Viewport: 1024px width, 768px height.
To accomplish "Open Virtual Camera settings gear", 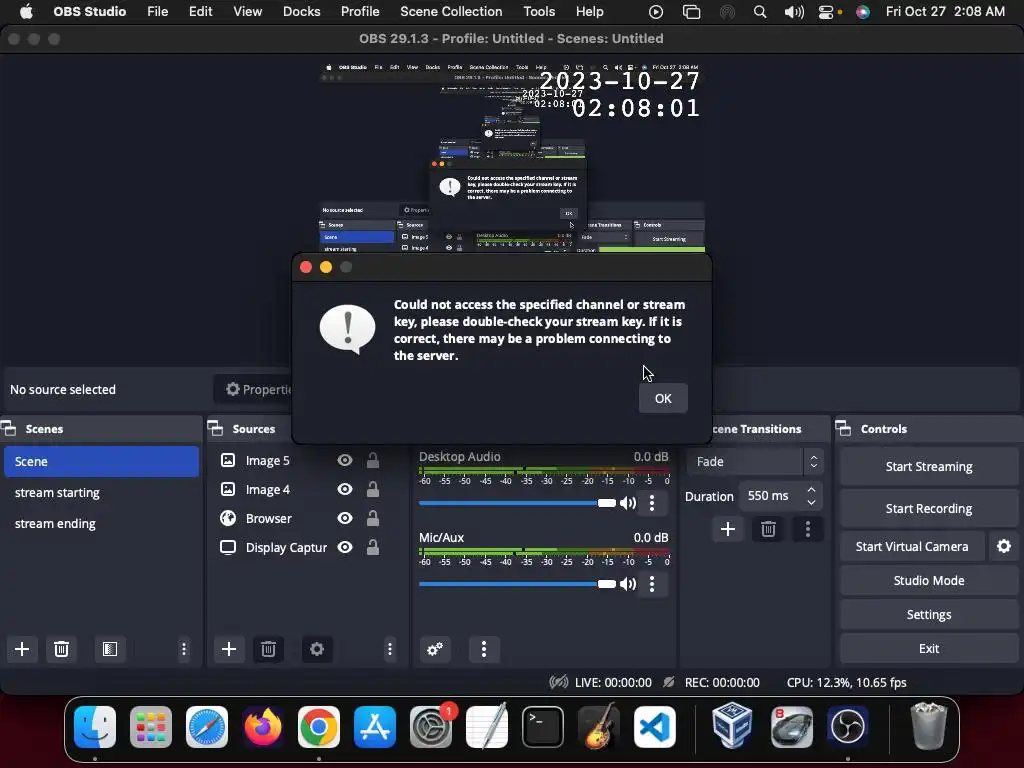I will tap(1004, 546).
